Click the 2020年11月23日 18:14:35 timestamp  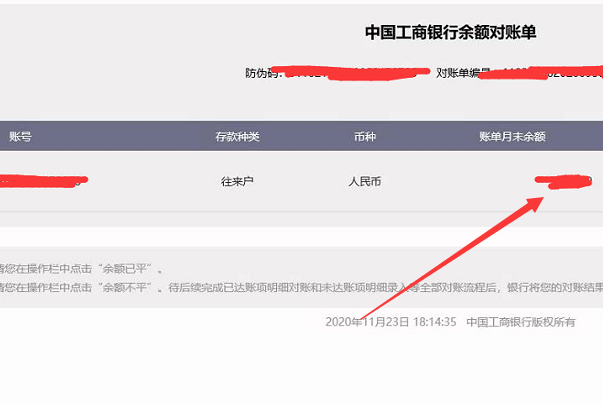pos(391,322)
